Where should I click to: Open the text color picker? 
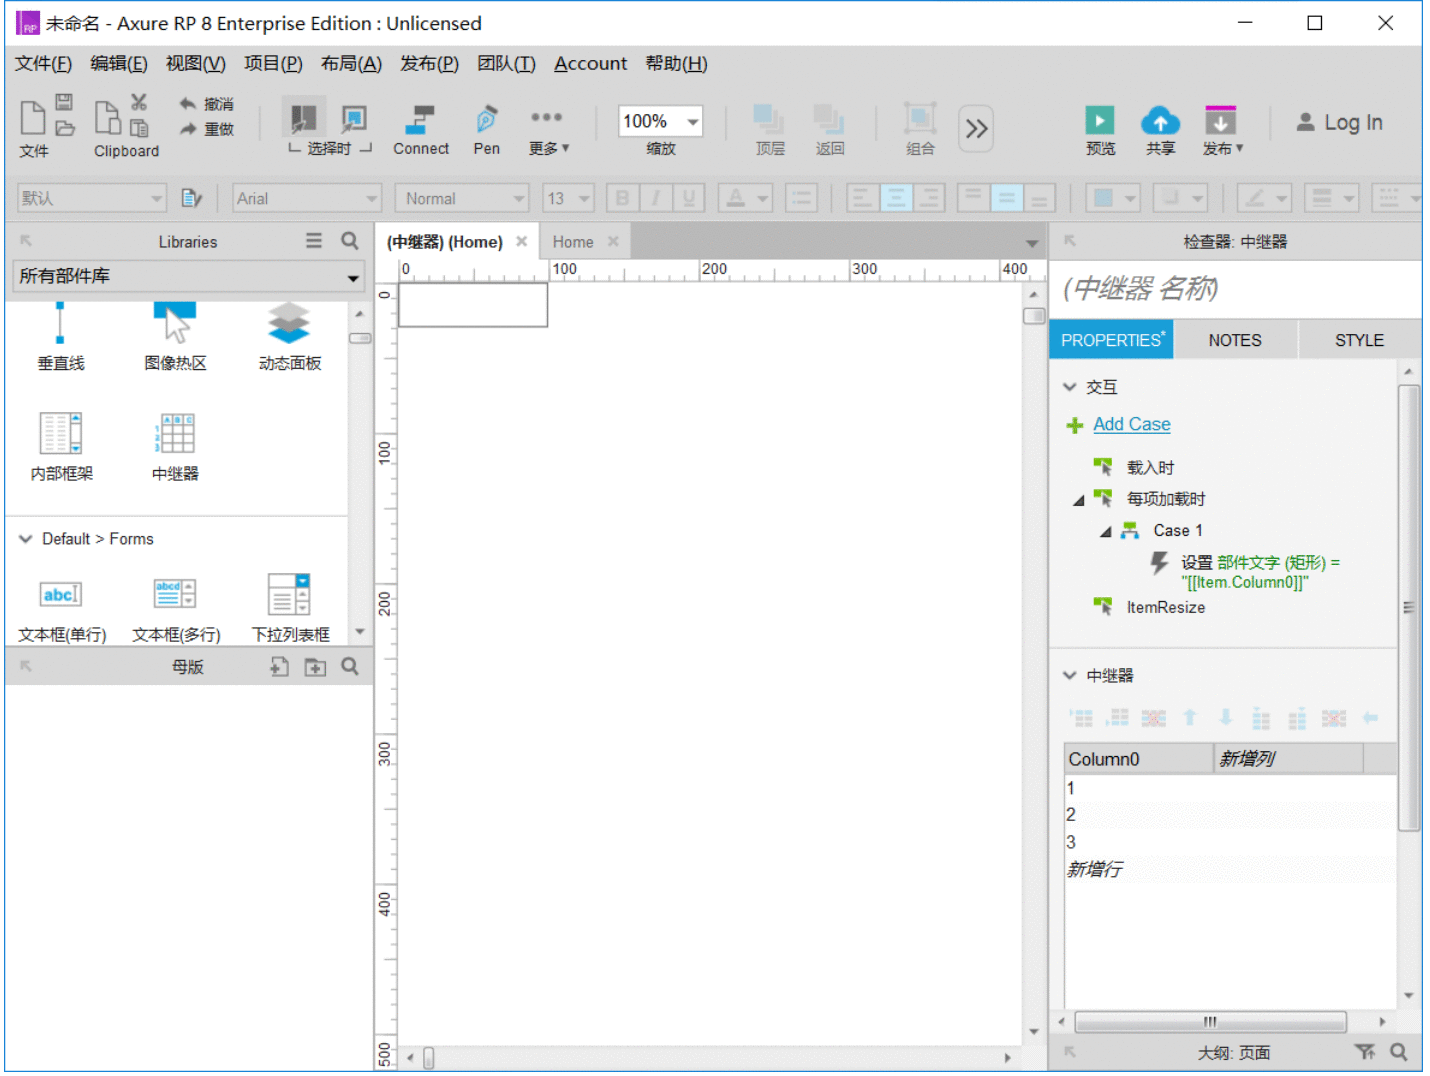pos(745,198)
